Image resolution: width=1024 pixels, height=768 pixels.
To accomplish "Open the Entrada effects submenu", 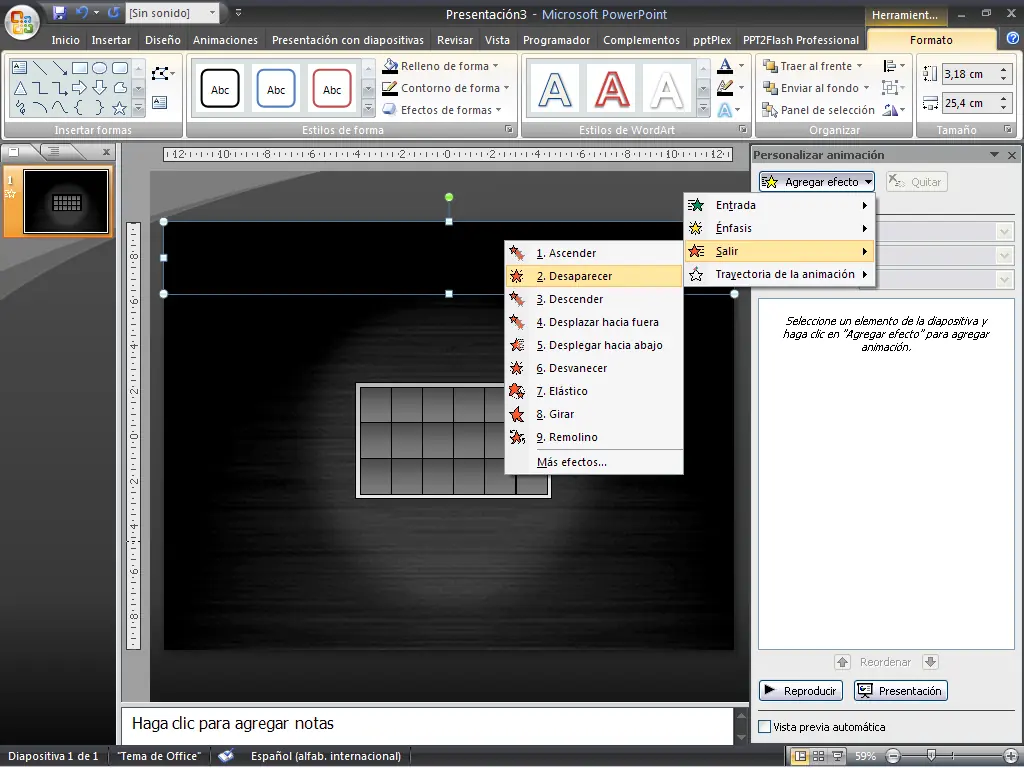I will click(779, 205).
